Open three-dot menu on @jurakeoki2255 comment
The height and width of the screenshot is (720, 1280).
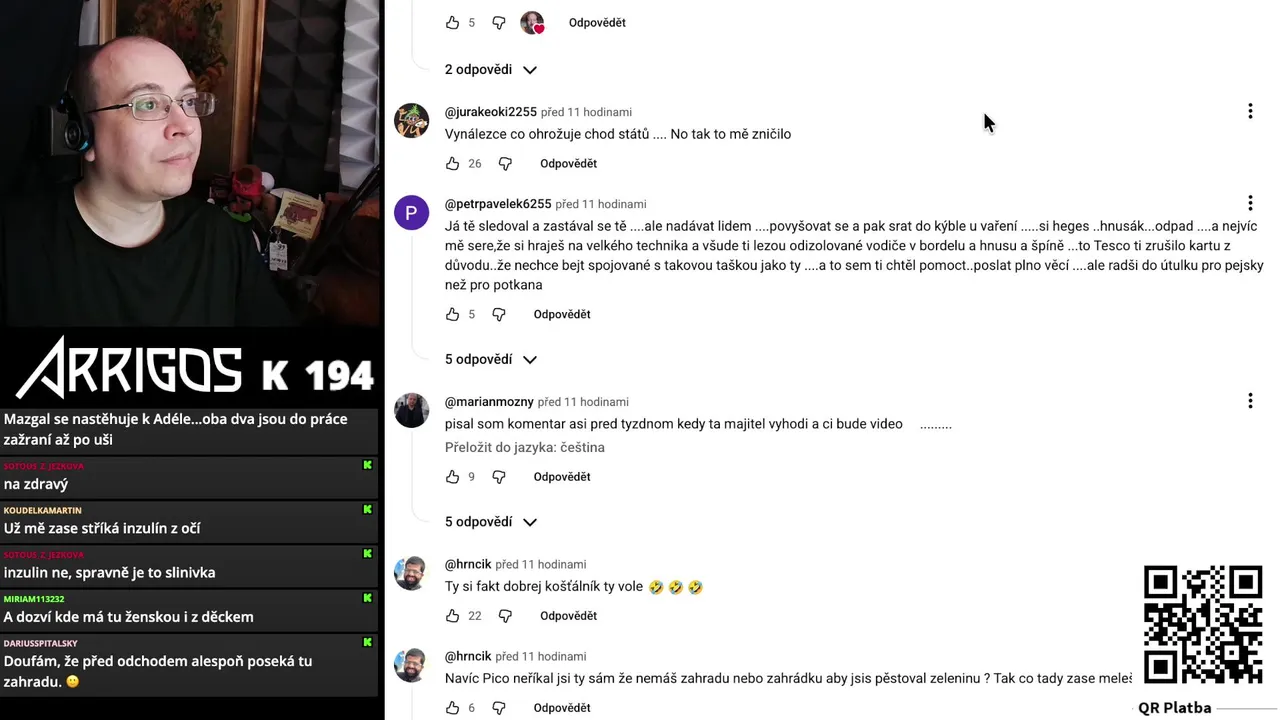point(1250,111)
